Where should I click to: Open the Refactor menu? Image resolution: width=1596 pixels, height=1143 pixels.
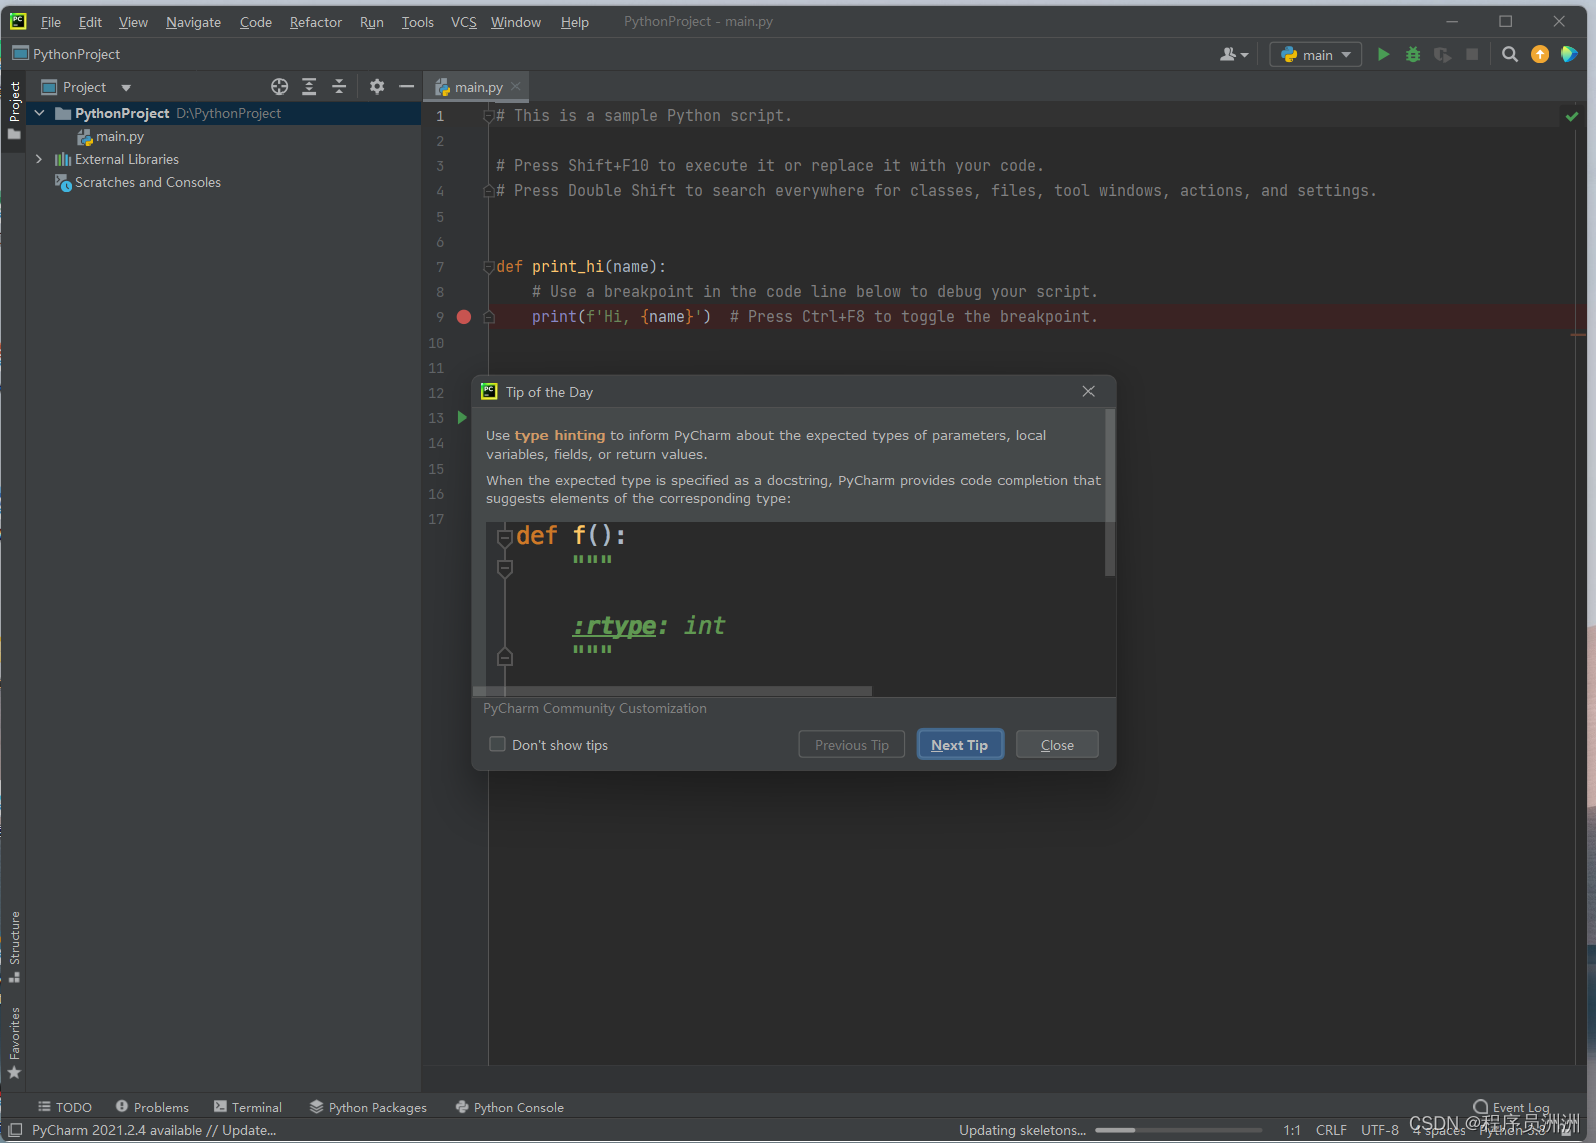tap(316, 22)
